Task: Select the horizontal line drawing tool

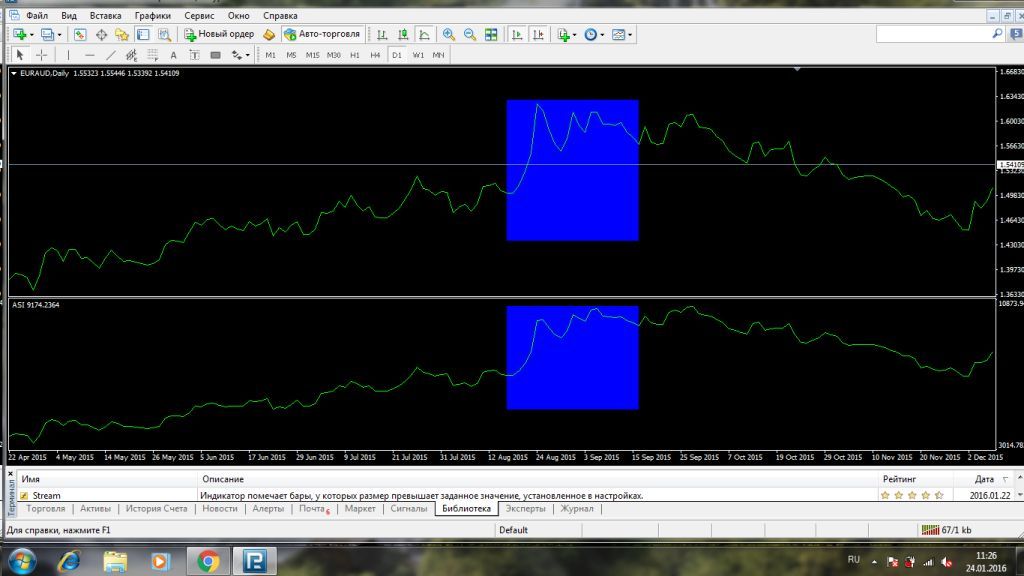Action: point(89,55)
